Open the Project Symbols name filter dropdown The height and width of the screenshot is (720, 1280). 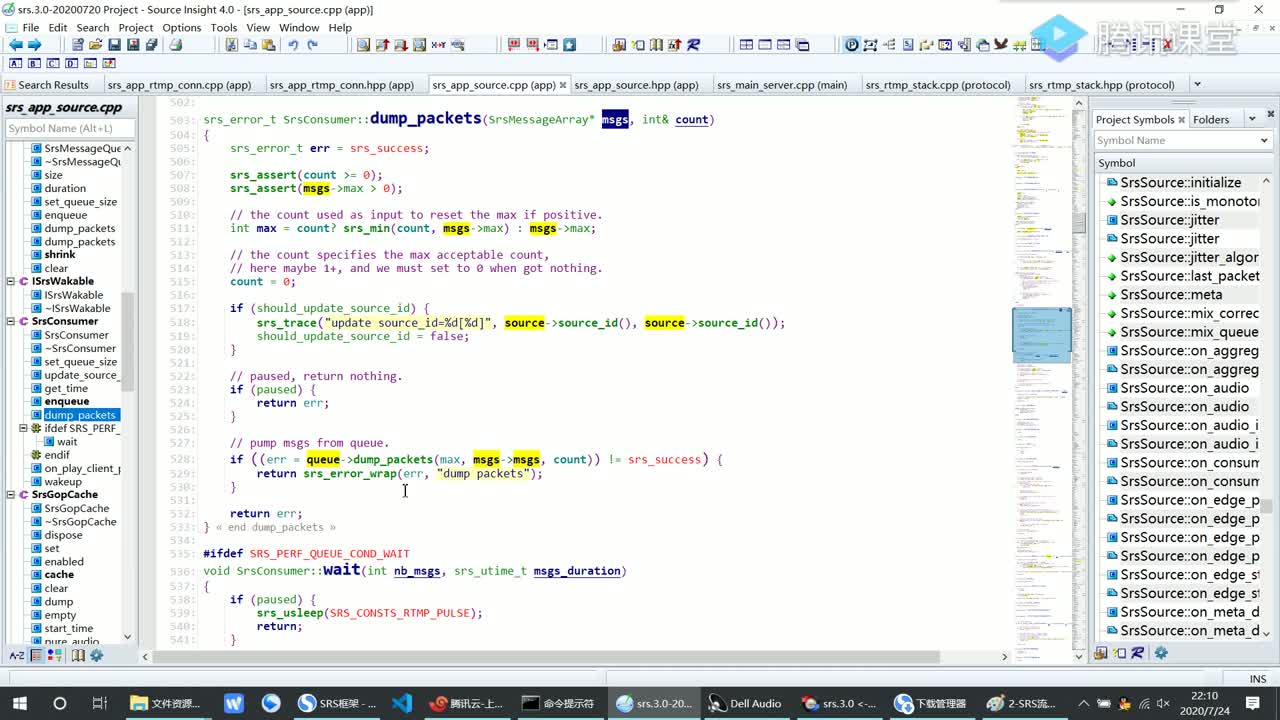click(x=1264, y=141)
